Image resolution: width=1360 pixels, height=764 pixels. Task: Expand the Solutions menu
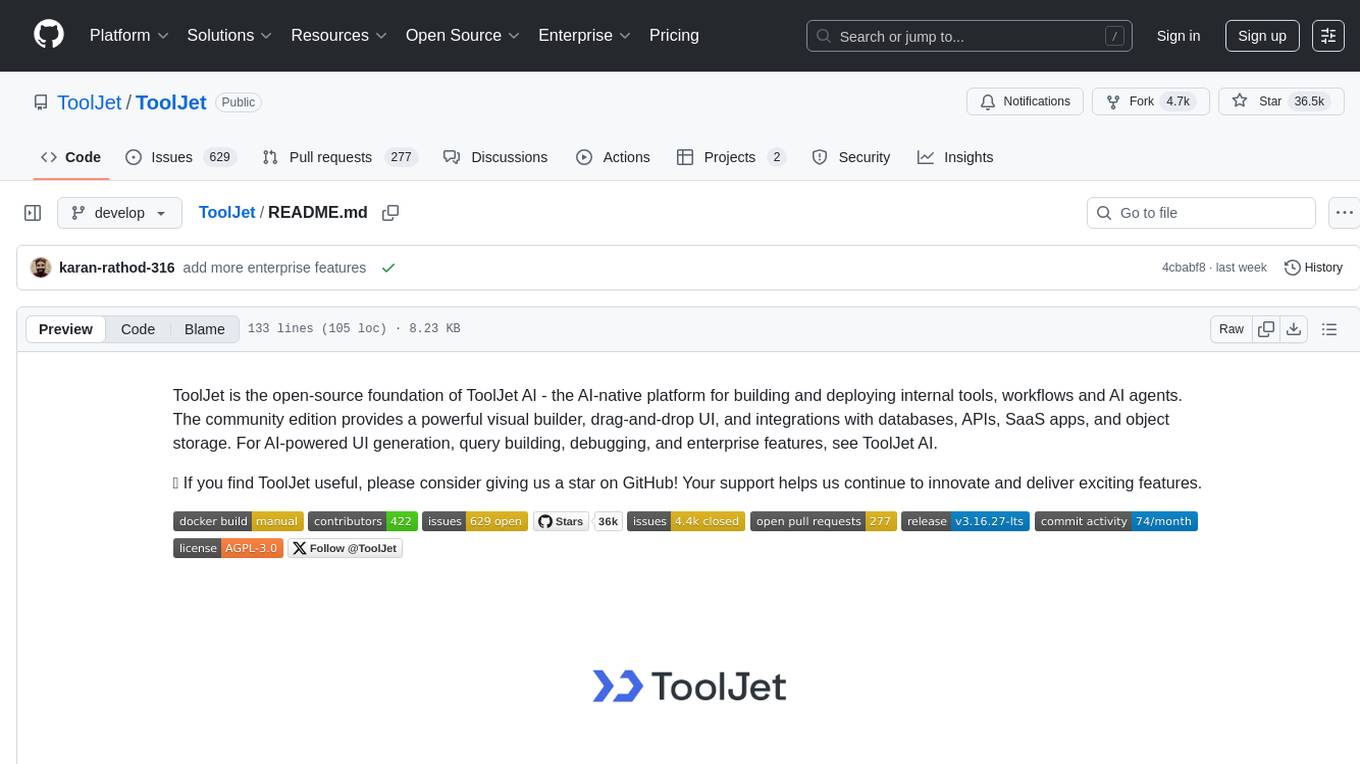coord(230,35)
